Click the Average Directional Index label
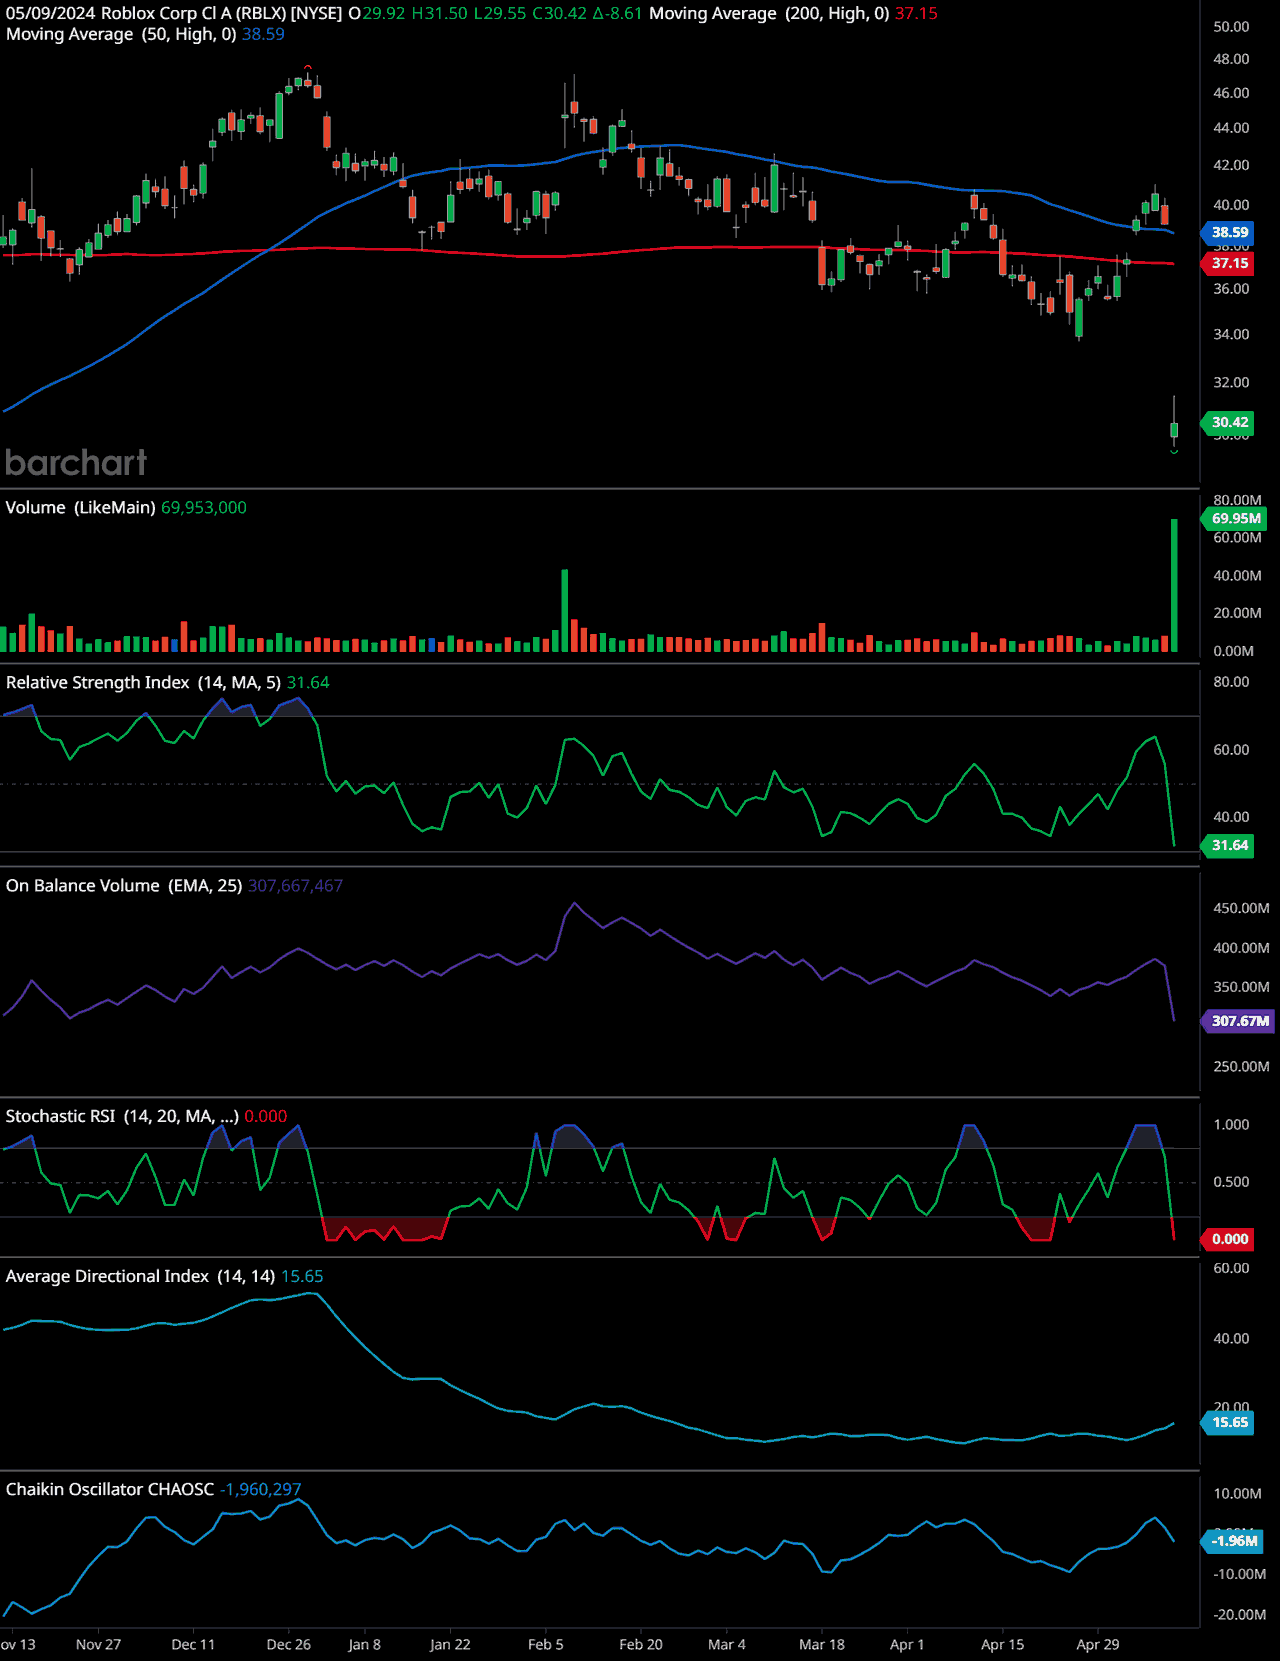The height and width of the screenshot is (1661, 1280). 140,1276
